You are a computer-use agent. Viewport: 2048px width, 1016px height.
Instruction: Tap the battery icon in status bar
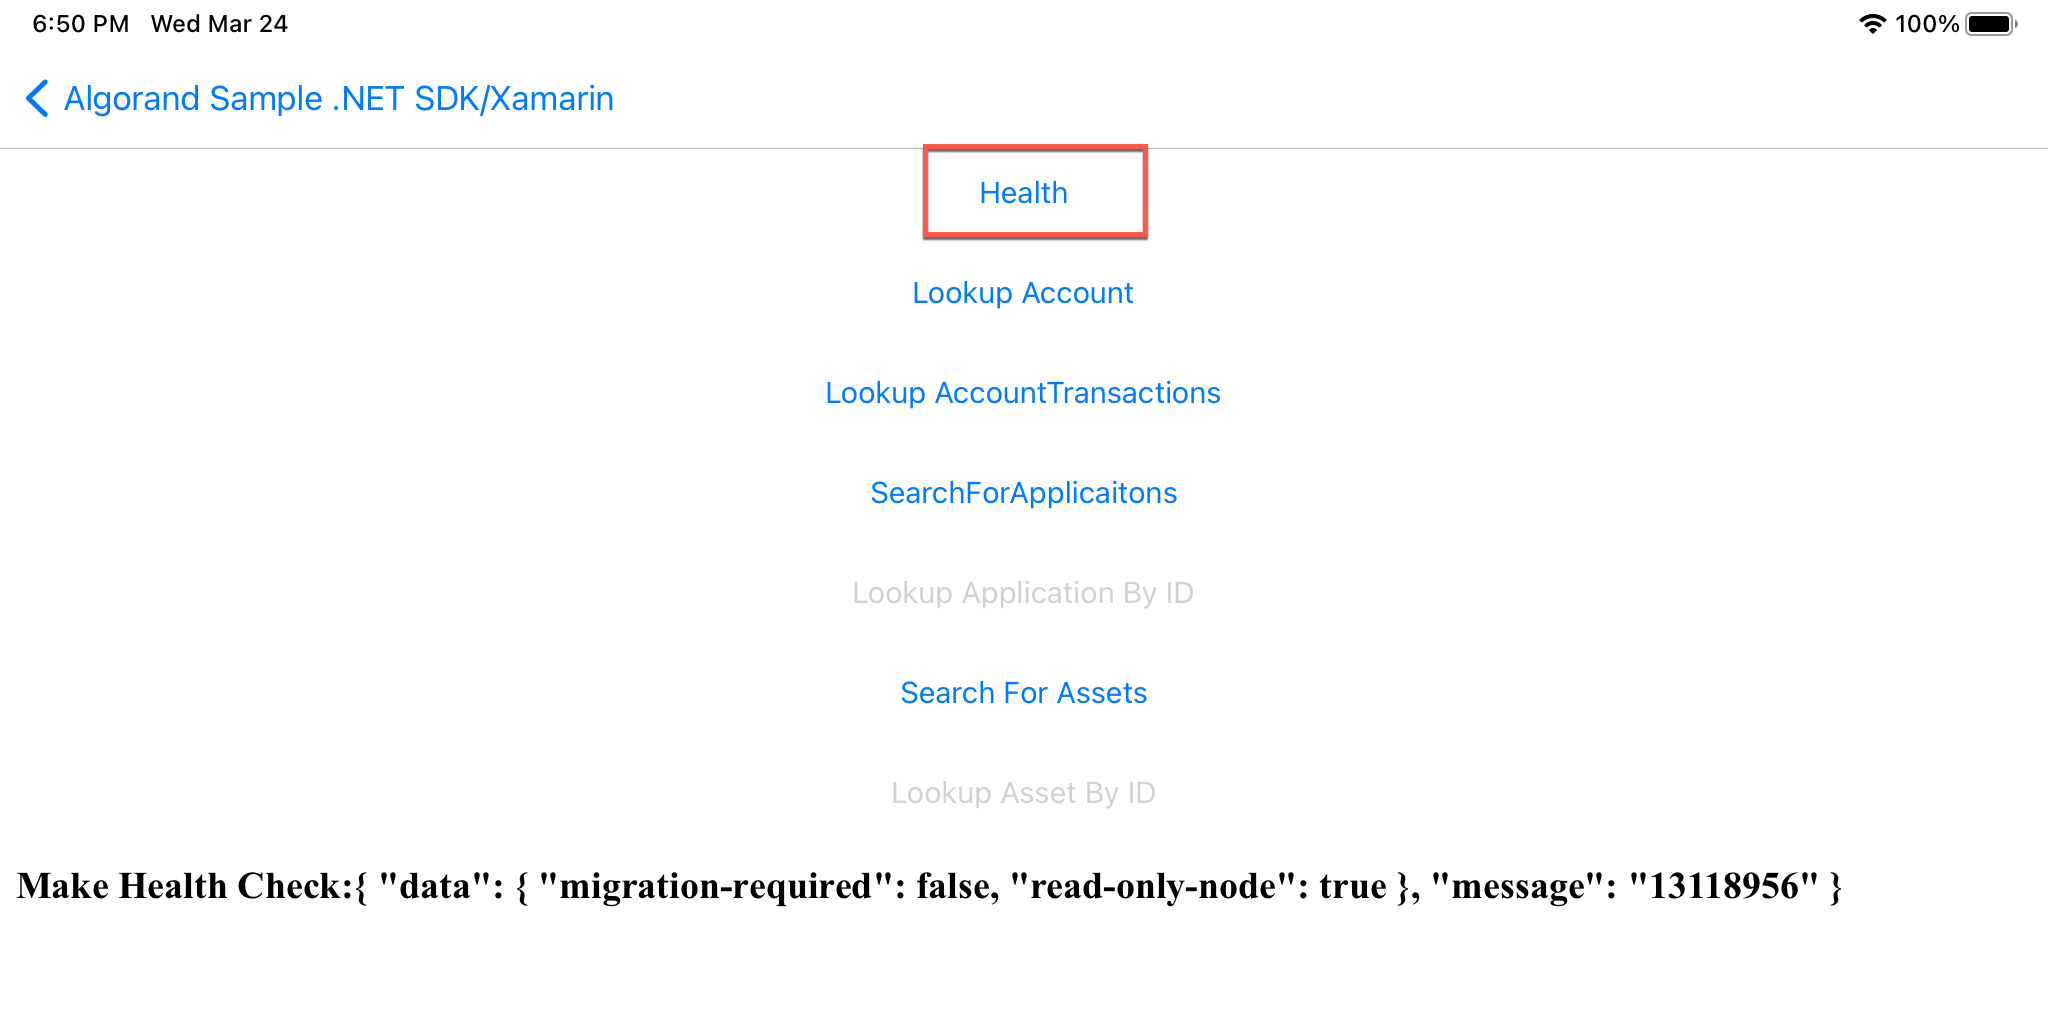[1992, 24]
